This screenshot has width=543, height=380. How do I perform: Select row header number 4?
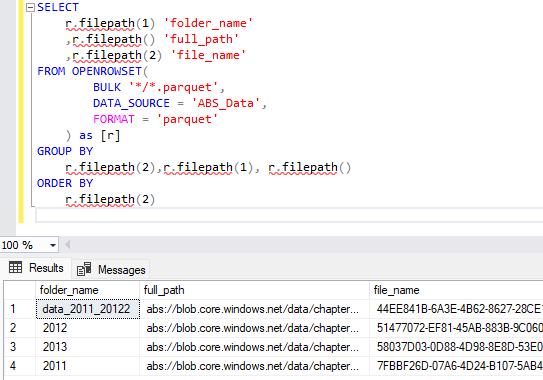[20, 366]
